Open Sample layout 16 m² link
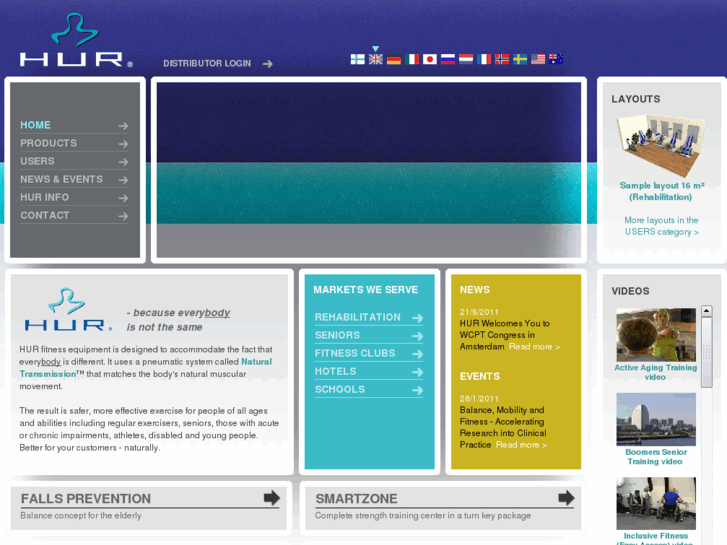The width and height of the screenshot is (727, 545). point(662,191)
